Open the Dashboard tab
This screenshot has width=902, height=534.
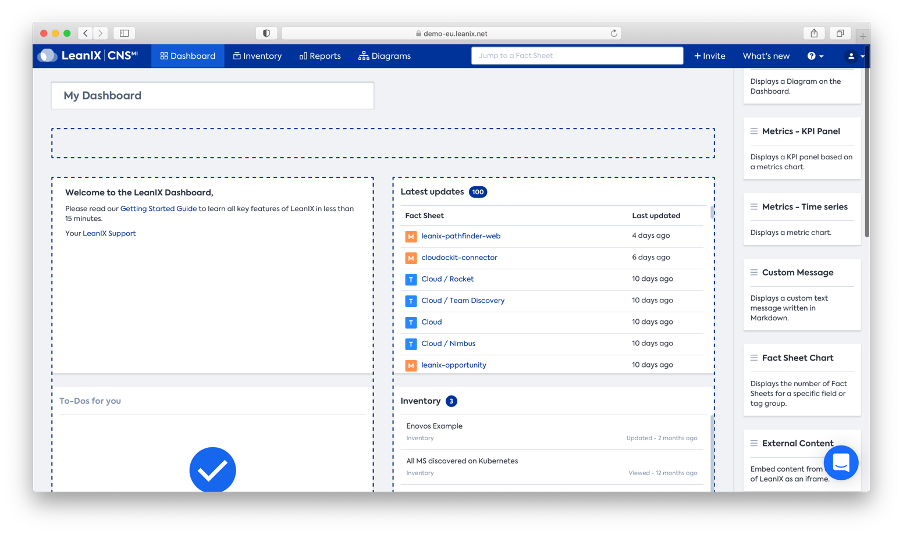point(188,56)
